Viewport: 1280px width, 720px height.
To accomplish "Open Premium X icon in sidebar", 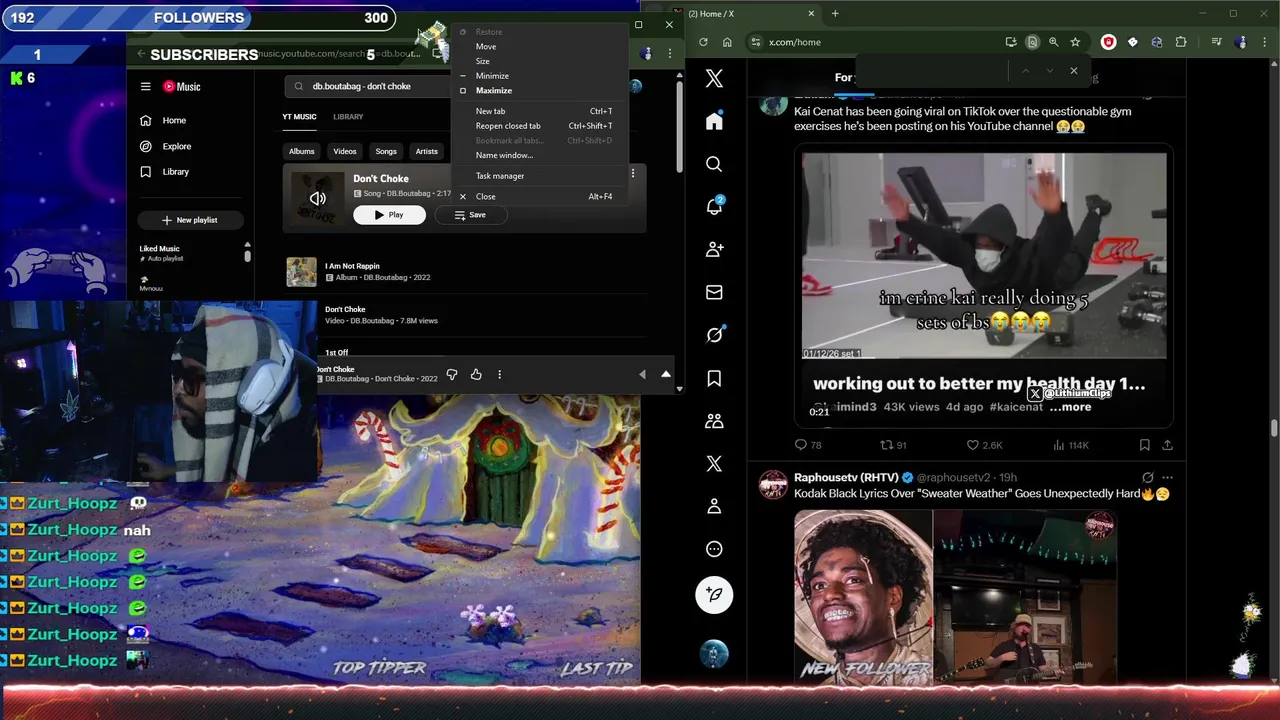I will click(x=714, y=463).
